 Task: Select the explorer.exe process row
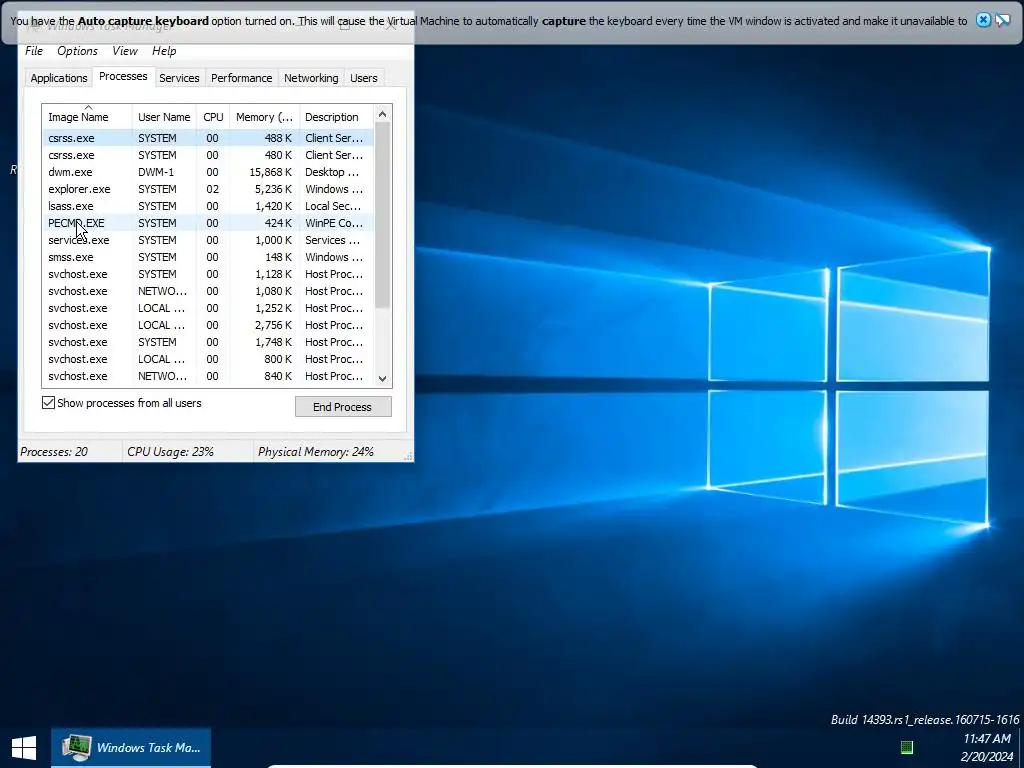208,189
